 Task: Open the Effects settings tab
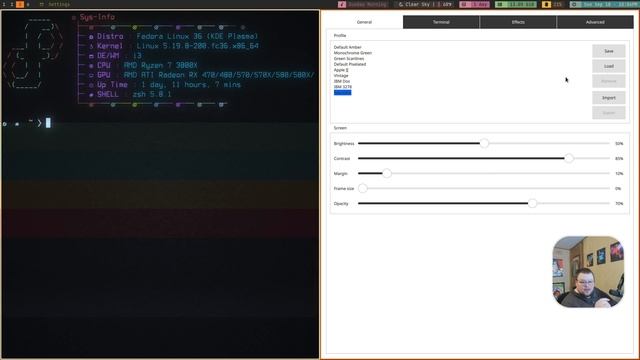(518, 22)
